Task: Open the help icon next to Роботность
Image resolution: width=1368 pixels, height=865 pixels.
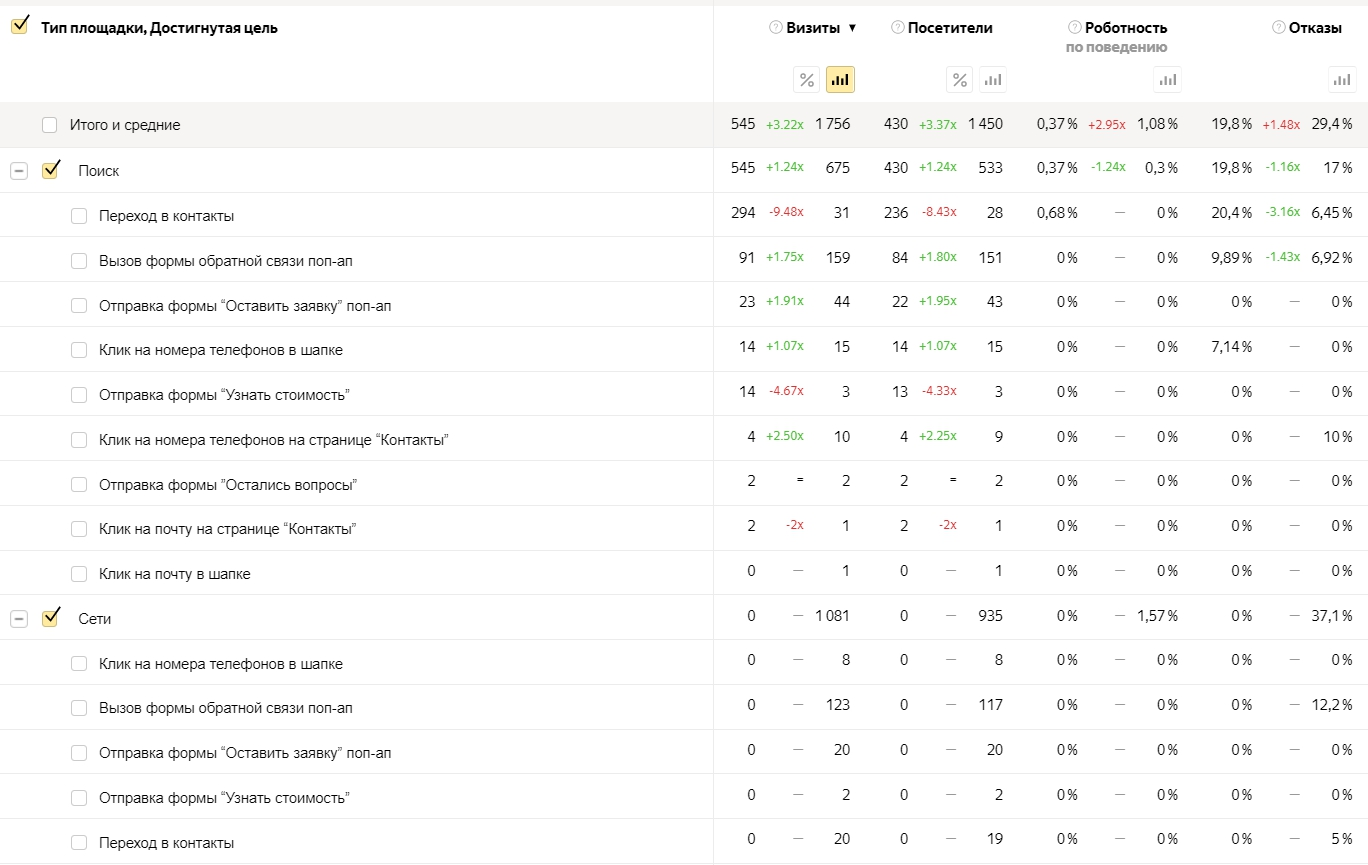Action: tap(1074, 28)
